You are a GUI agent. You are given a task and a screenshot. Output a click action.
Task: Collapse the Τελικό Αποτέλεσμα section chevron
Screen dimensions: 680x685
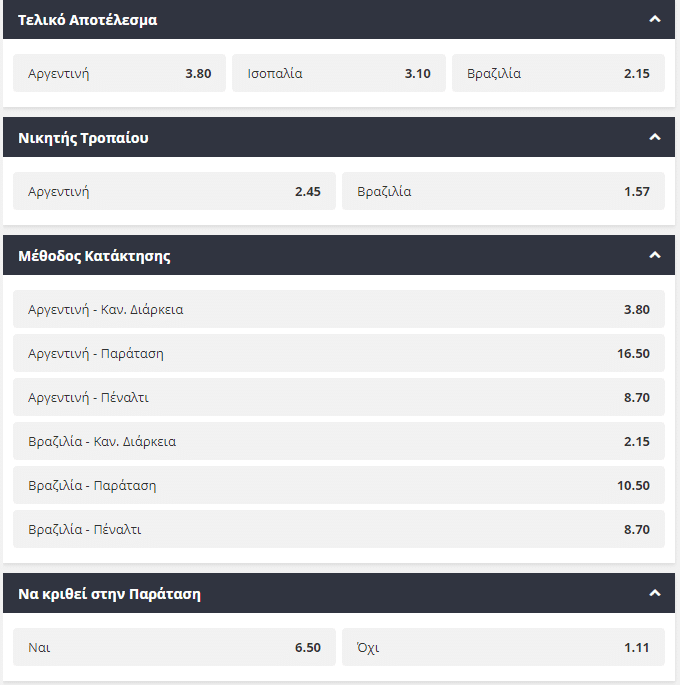655,19
